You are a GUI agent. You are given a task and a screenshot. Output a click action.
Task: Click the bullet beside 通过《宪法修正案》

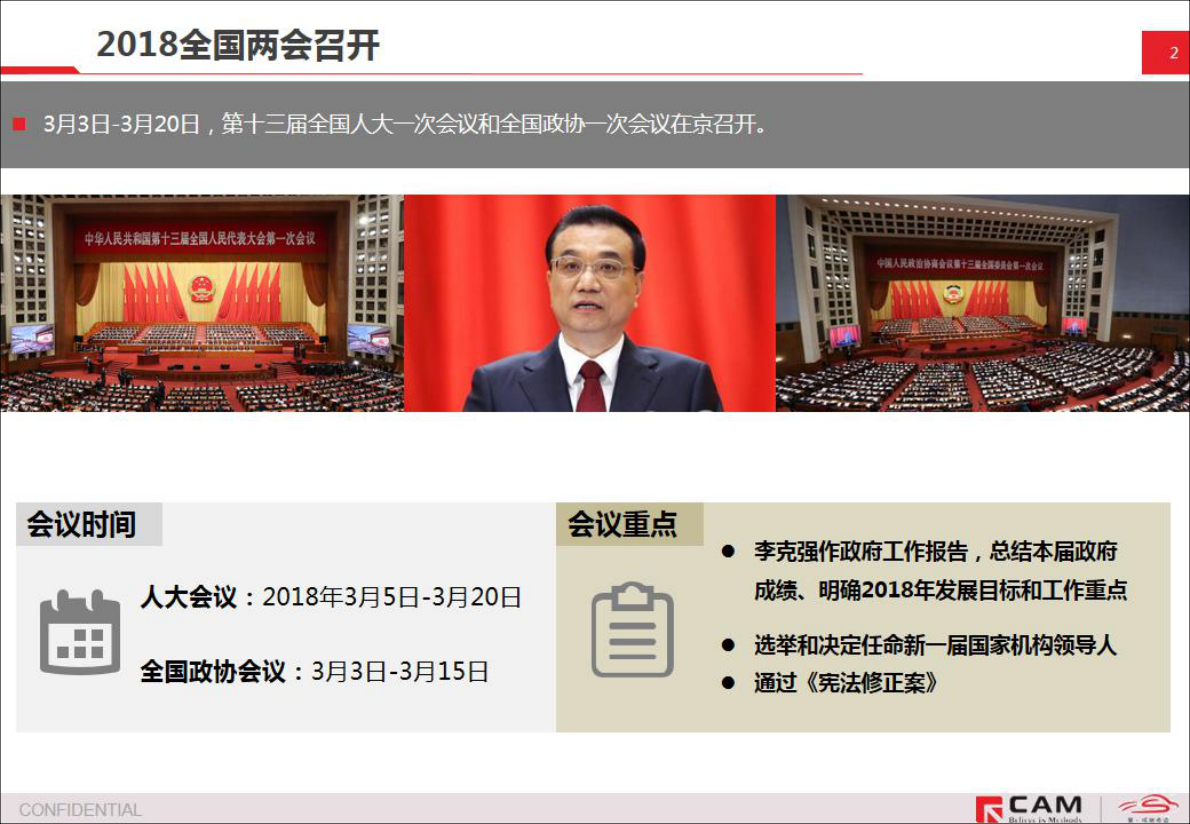tap(728, 683)
